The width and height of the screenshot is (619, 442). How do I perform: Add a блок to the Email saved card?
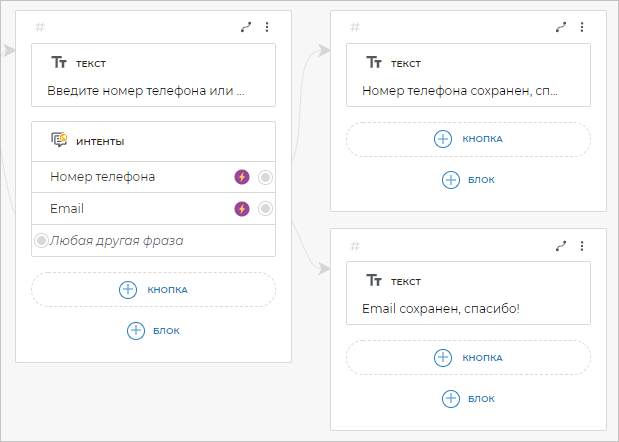(x=468, y=398)
